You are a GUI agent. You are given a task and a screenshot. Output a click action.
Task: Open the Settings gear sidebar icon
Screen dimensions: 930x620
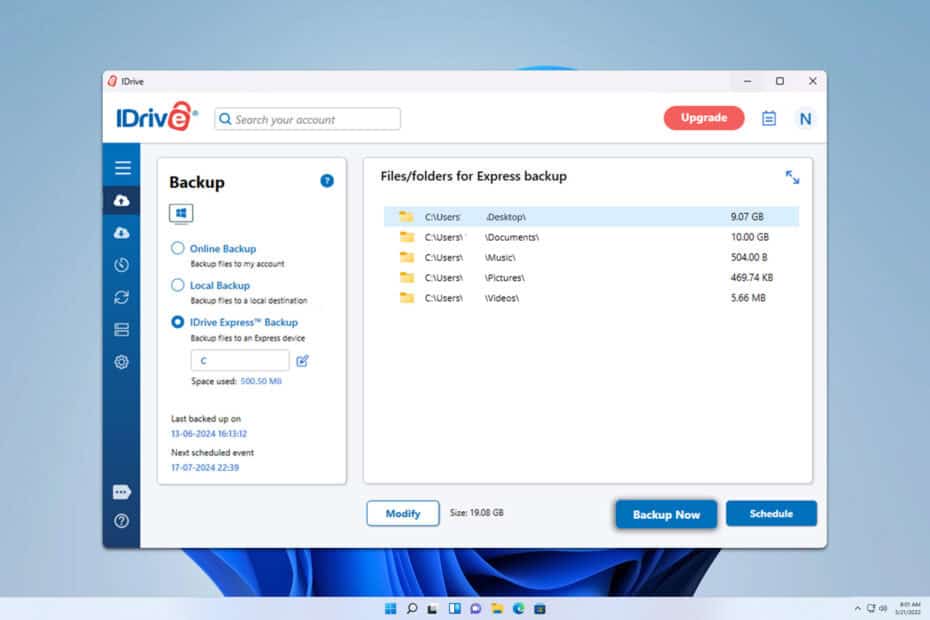[x=122, y=362]
